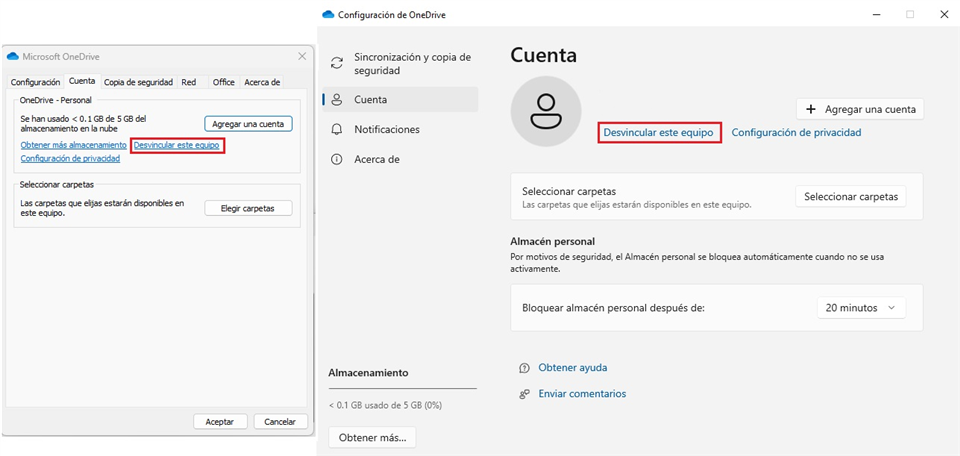
Task: Click Obtener más almacenamiento link
Action: pyautogui.click(x=74, y=146)
